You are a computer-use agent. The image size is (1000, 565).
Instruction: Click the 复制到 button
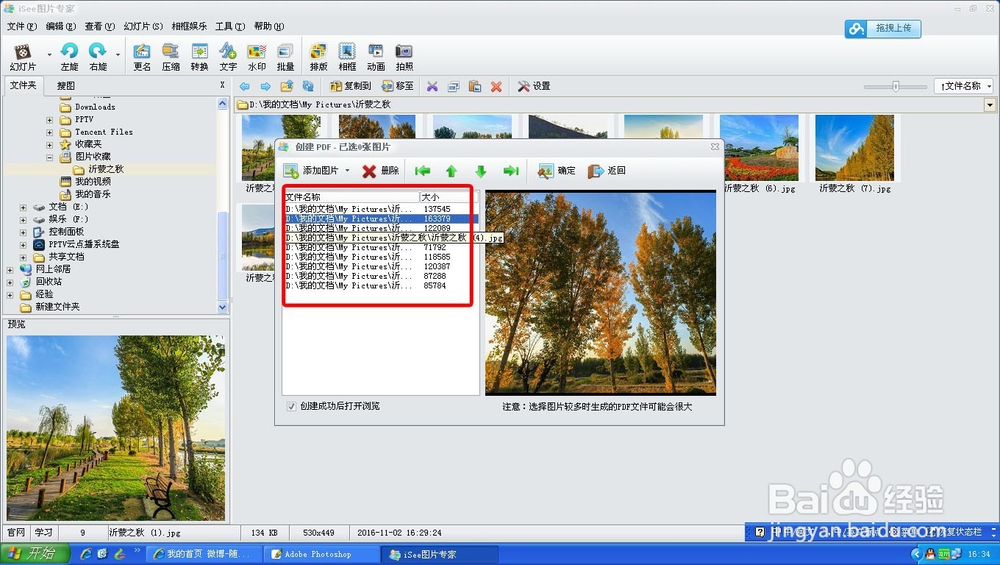click(350, 86)
